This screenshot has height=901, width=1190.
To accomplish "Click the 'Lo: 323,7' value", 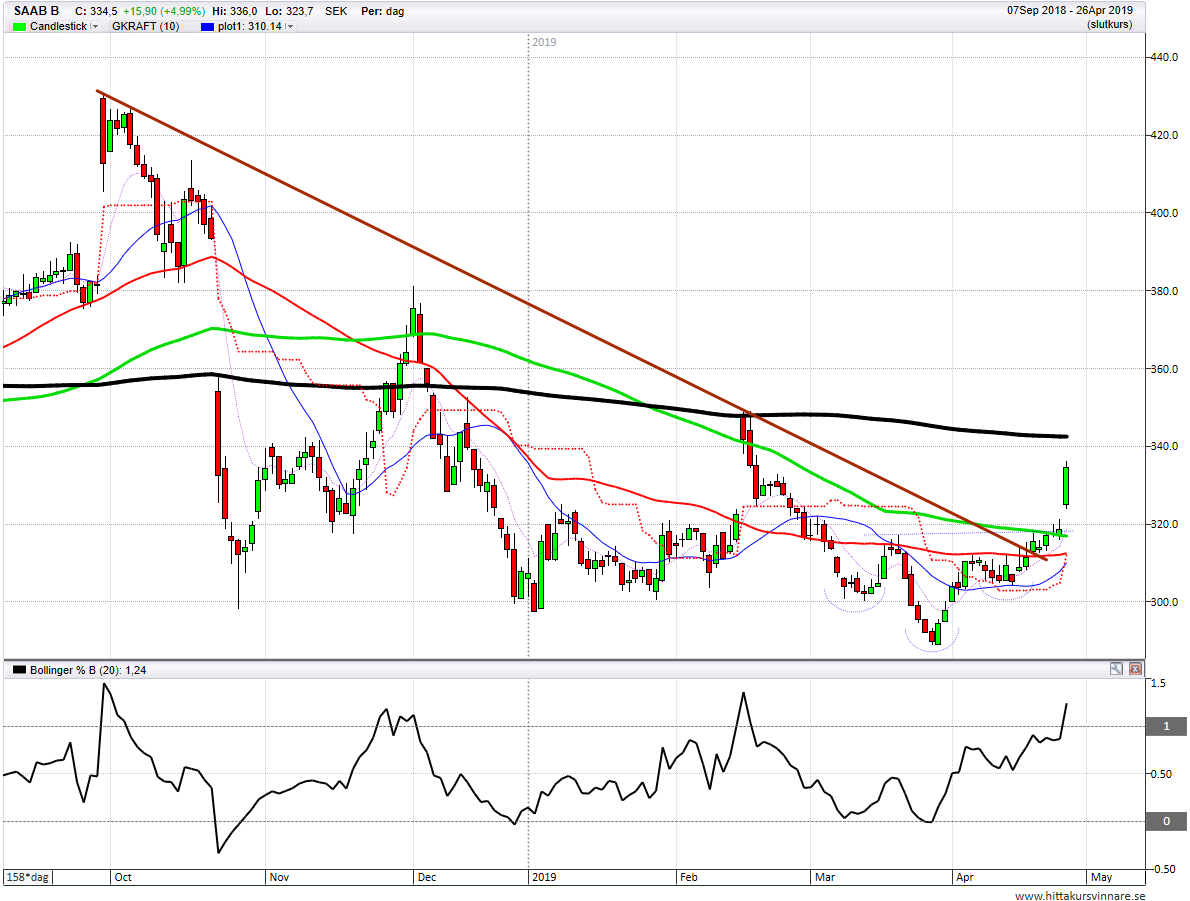I will point(289,11).
